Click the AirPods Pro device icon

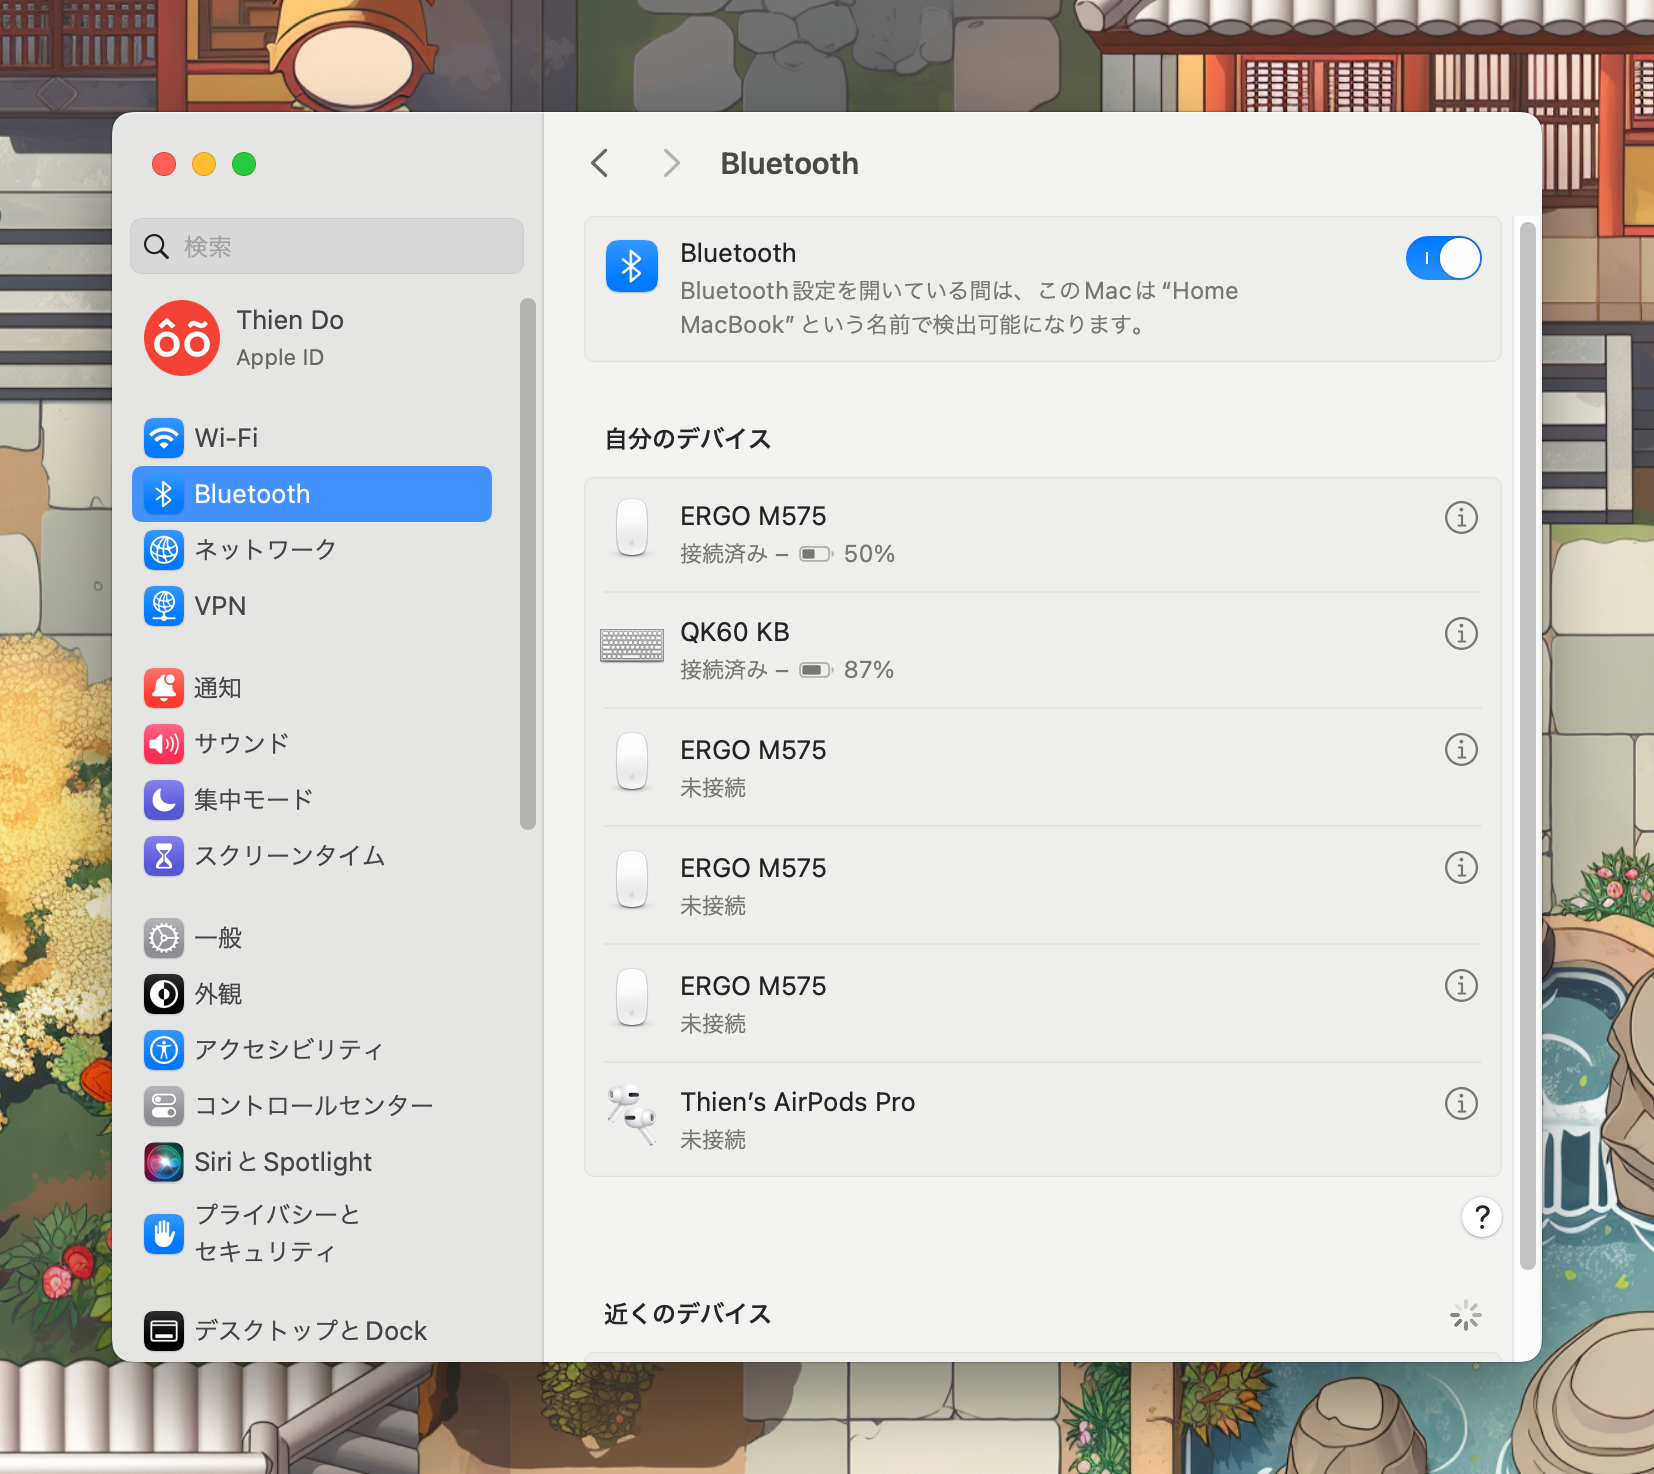632,1115
